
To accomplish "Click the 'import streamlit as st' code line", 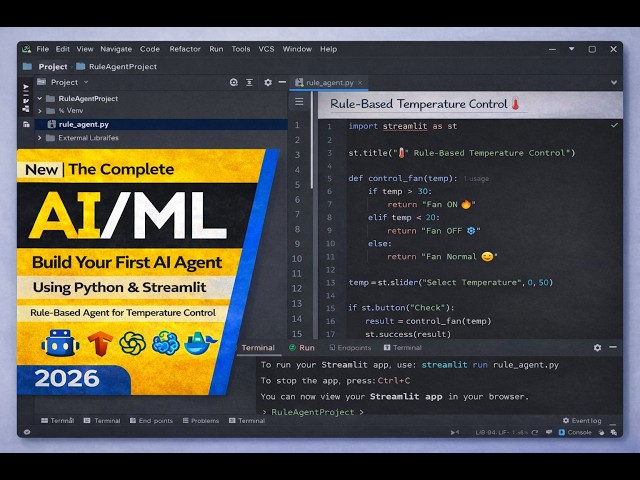I will pos(402,126).
